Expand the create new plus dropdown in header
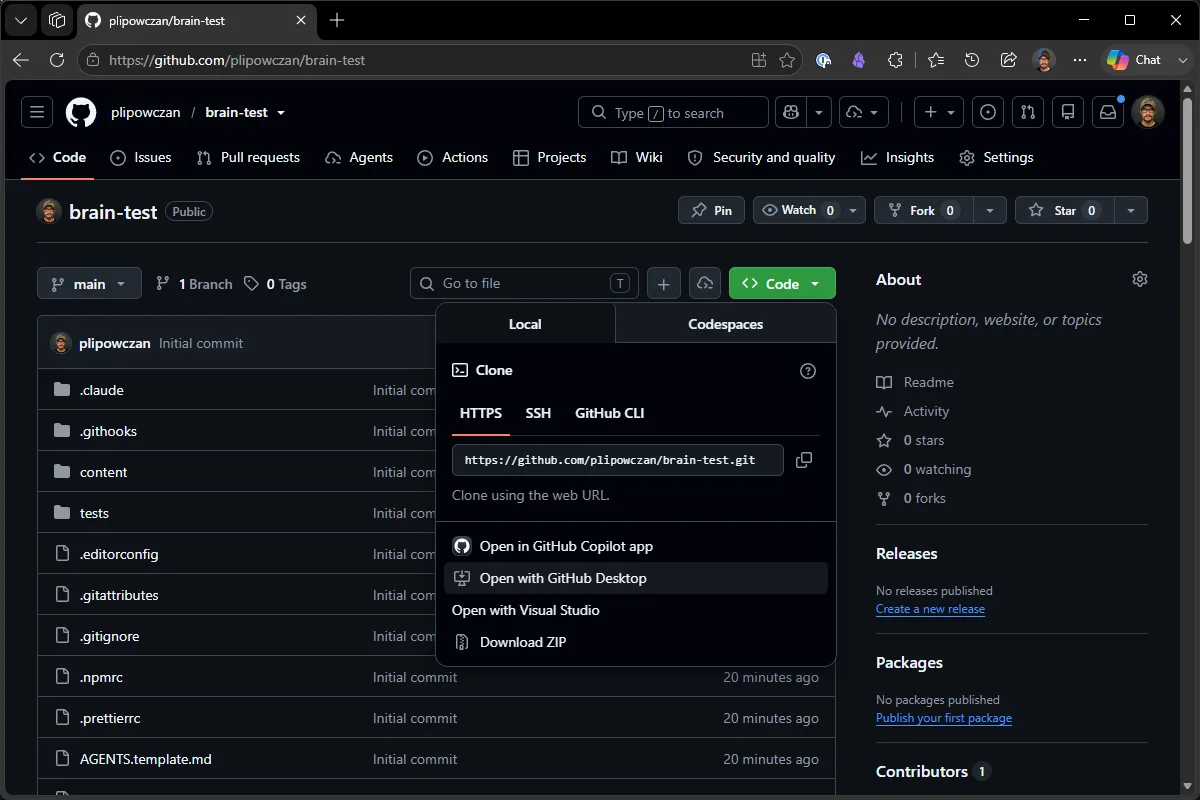This screenshot has height=800, width=1200. 939,112
